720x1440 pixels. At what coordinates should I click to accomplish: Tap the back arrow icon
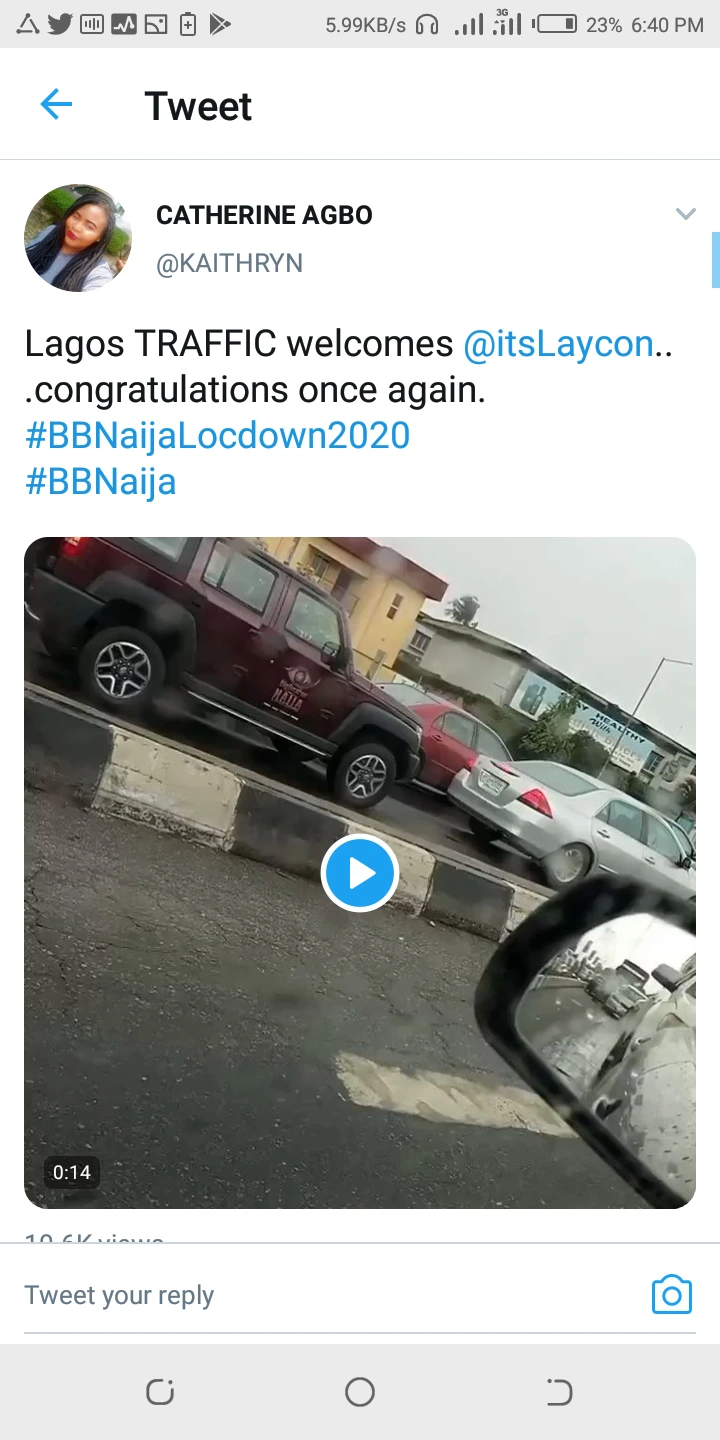coord(56,104)
